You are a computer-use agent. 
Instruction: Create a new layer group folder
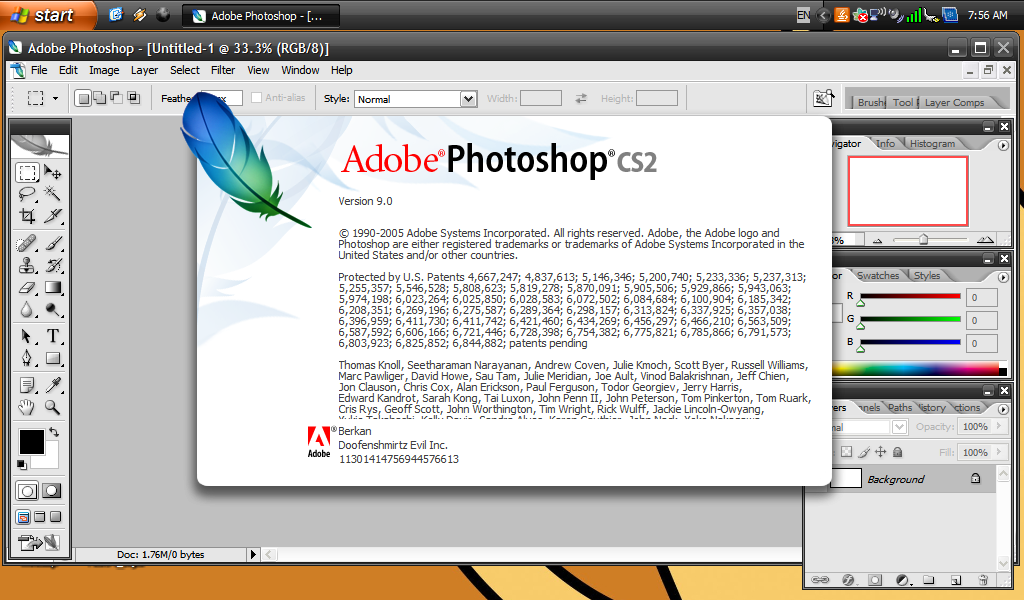(929, 579)
